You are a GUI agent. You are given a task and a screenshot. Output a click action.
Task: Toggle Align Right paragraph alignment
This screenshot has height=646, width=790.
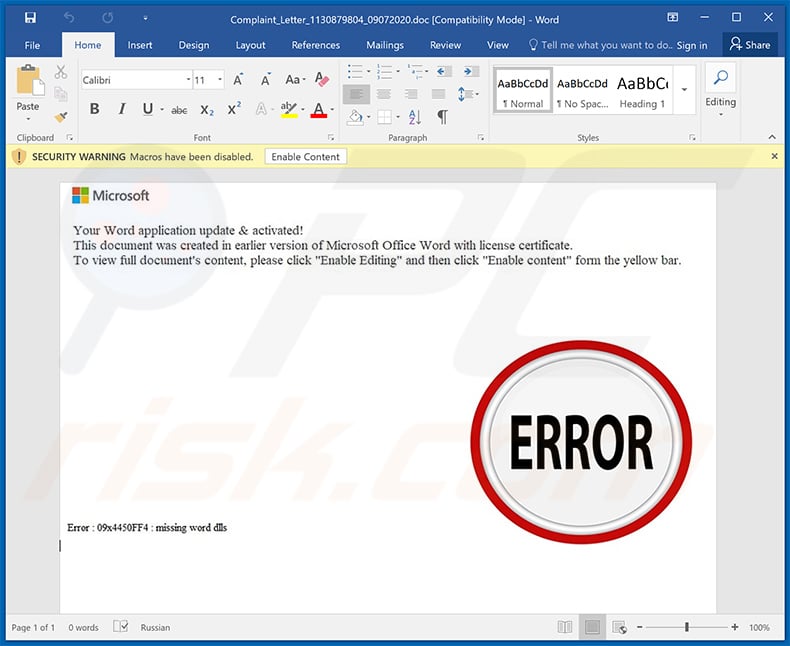point(411,94)
